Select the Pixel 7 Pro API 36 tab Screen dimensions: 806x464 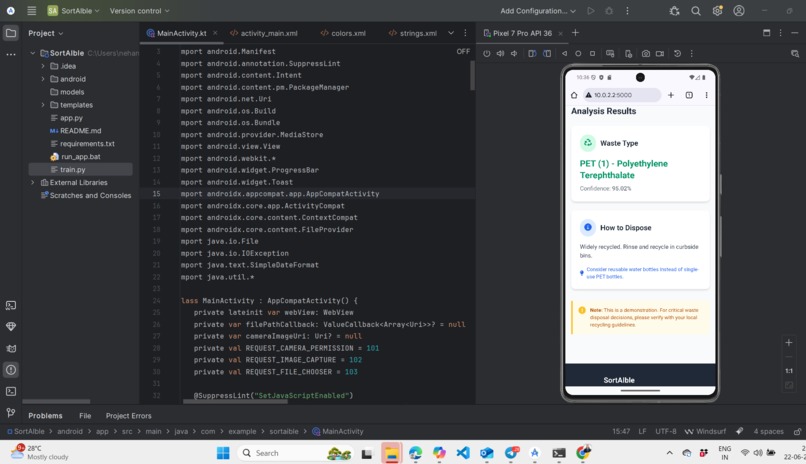522,33
